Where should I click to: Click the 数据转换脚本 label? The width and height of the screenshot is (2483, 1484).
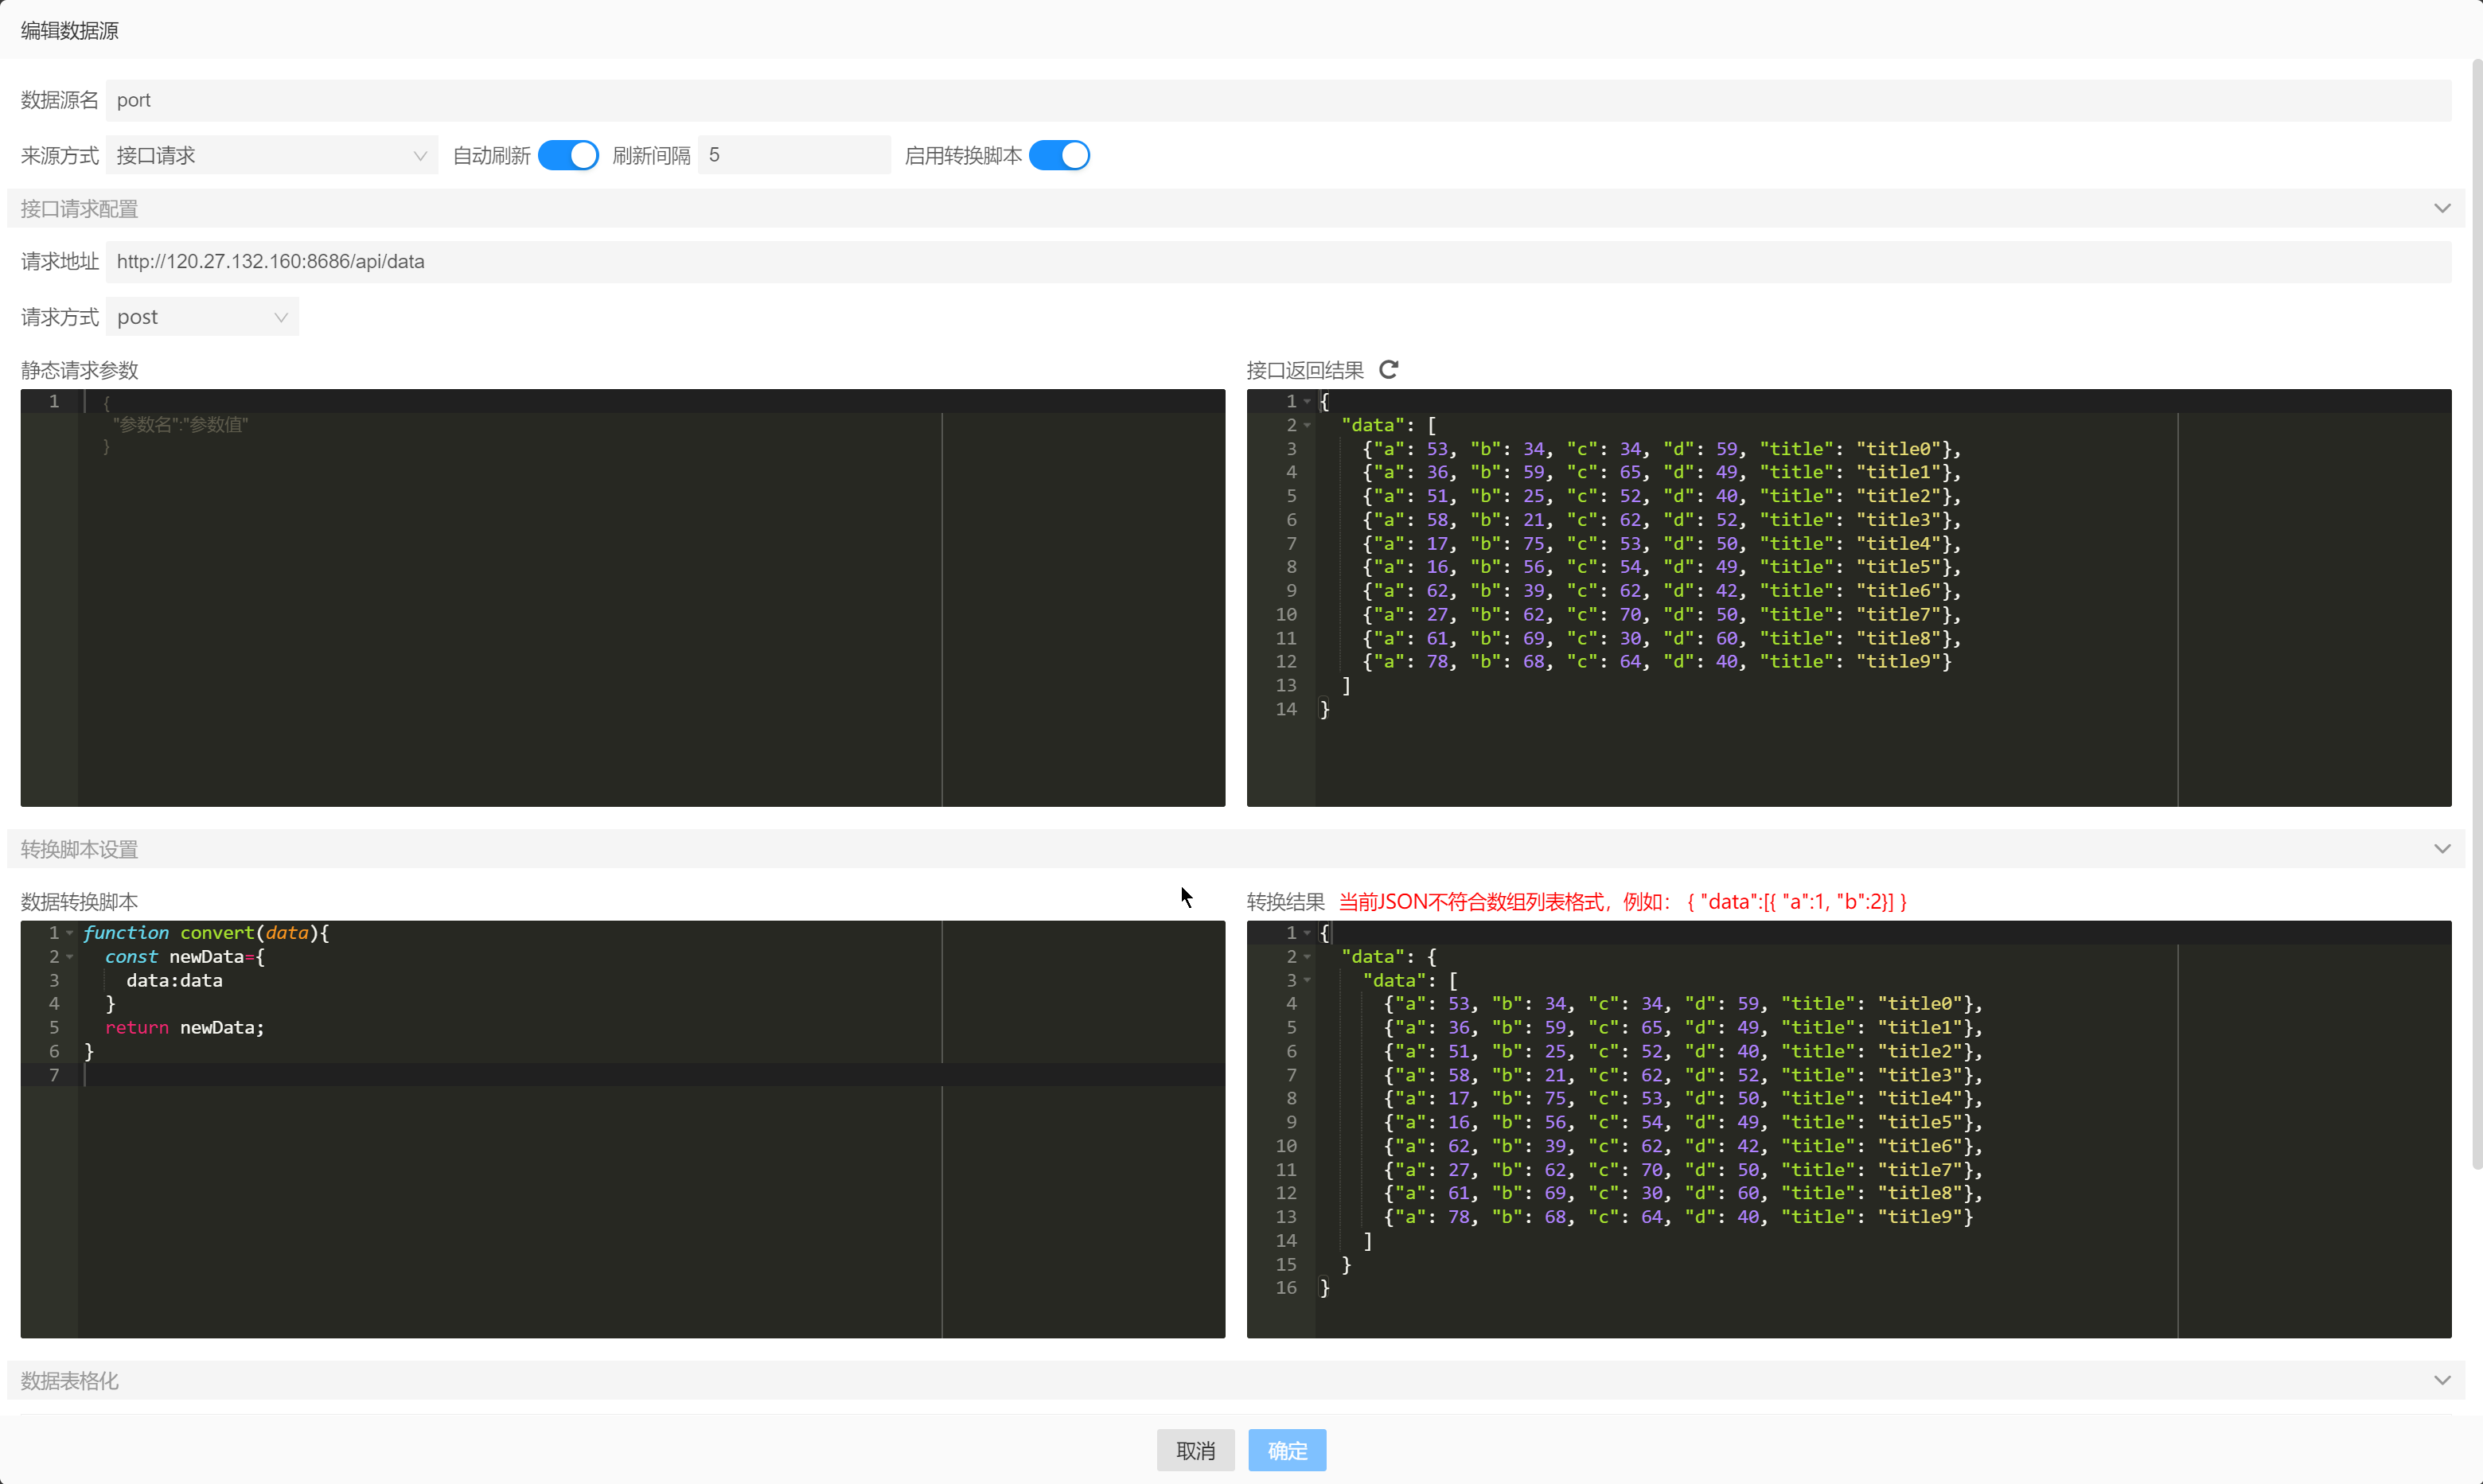pyautogui.click(x=79, y=901)
